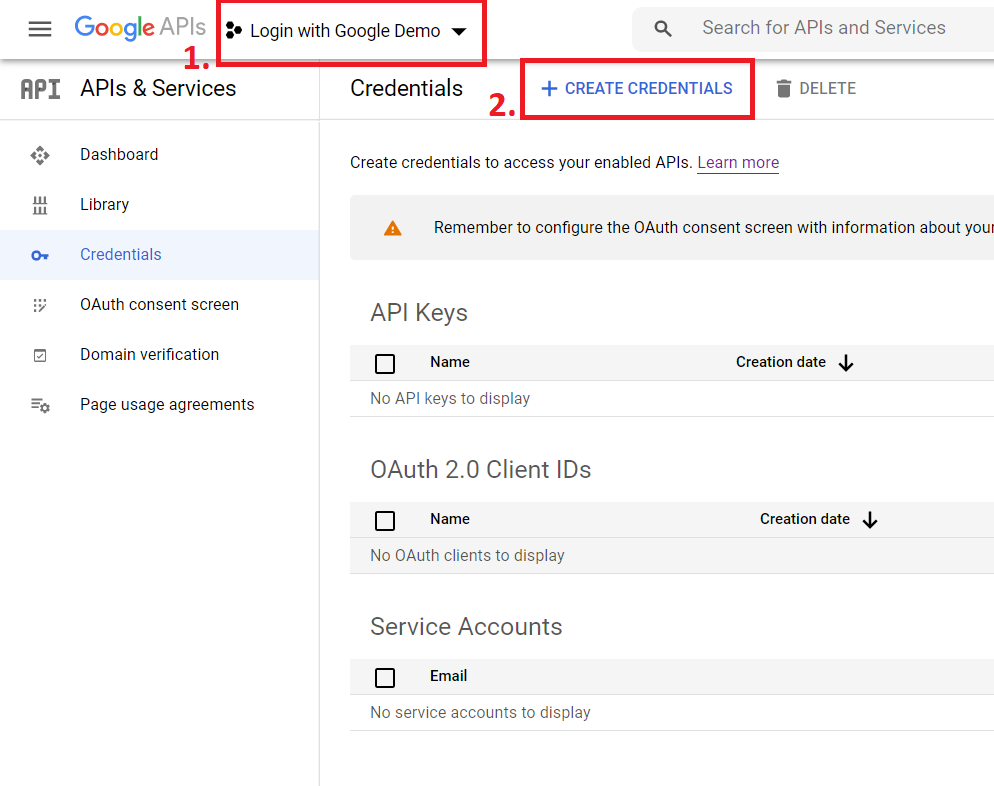
Task: Click the Credentials key icon
Action: pyautogui.click(x=40, y=255)
